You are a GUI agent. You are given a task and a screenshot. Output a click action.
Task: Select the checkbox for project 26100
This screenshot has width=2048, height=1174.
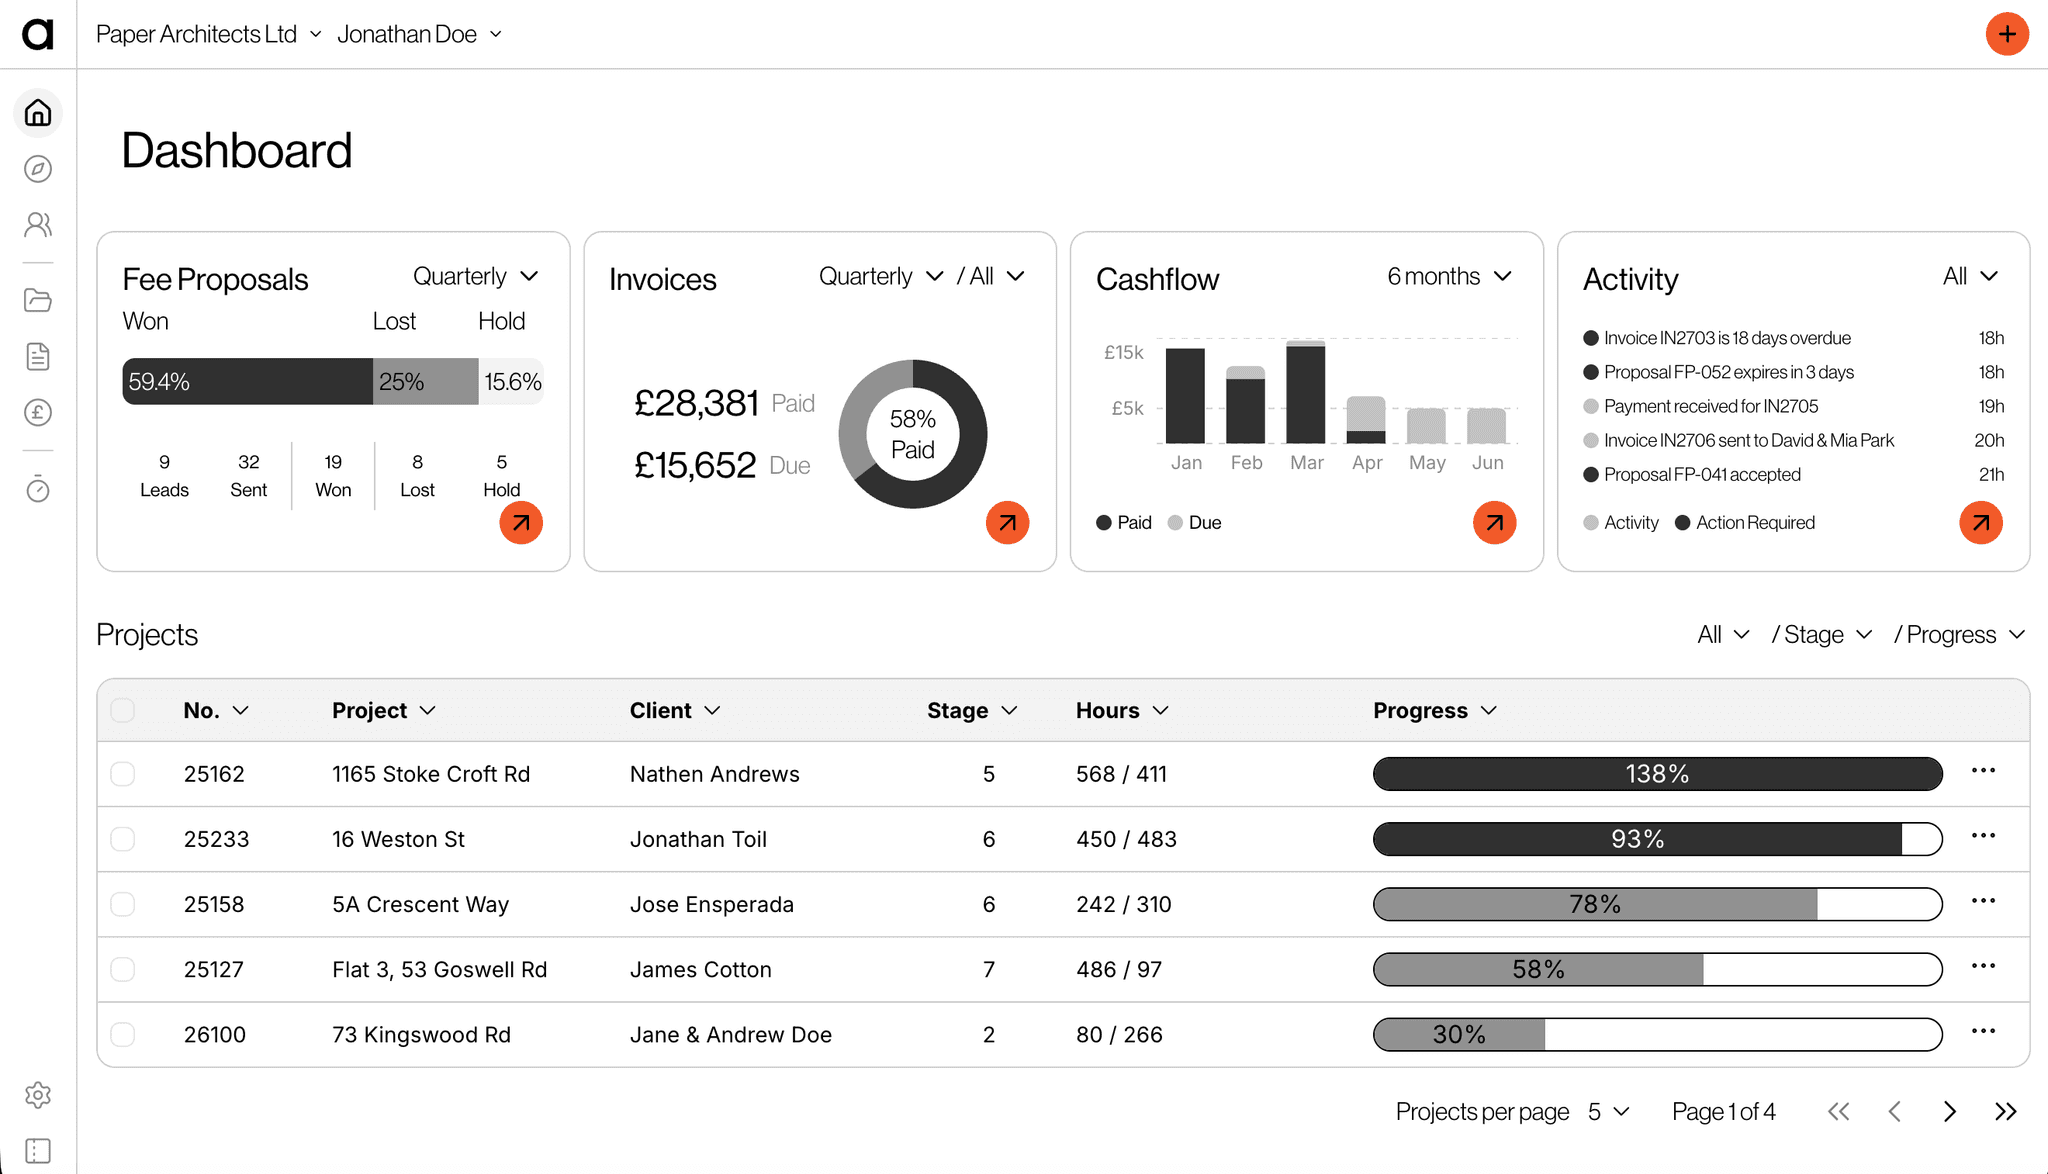pos(123,1034)
